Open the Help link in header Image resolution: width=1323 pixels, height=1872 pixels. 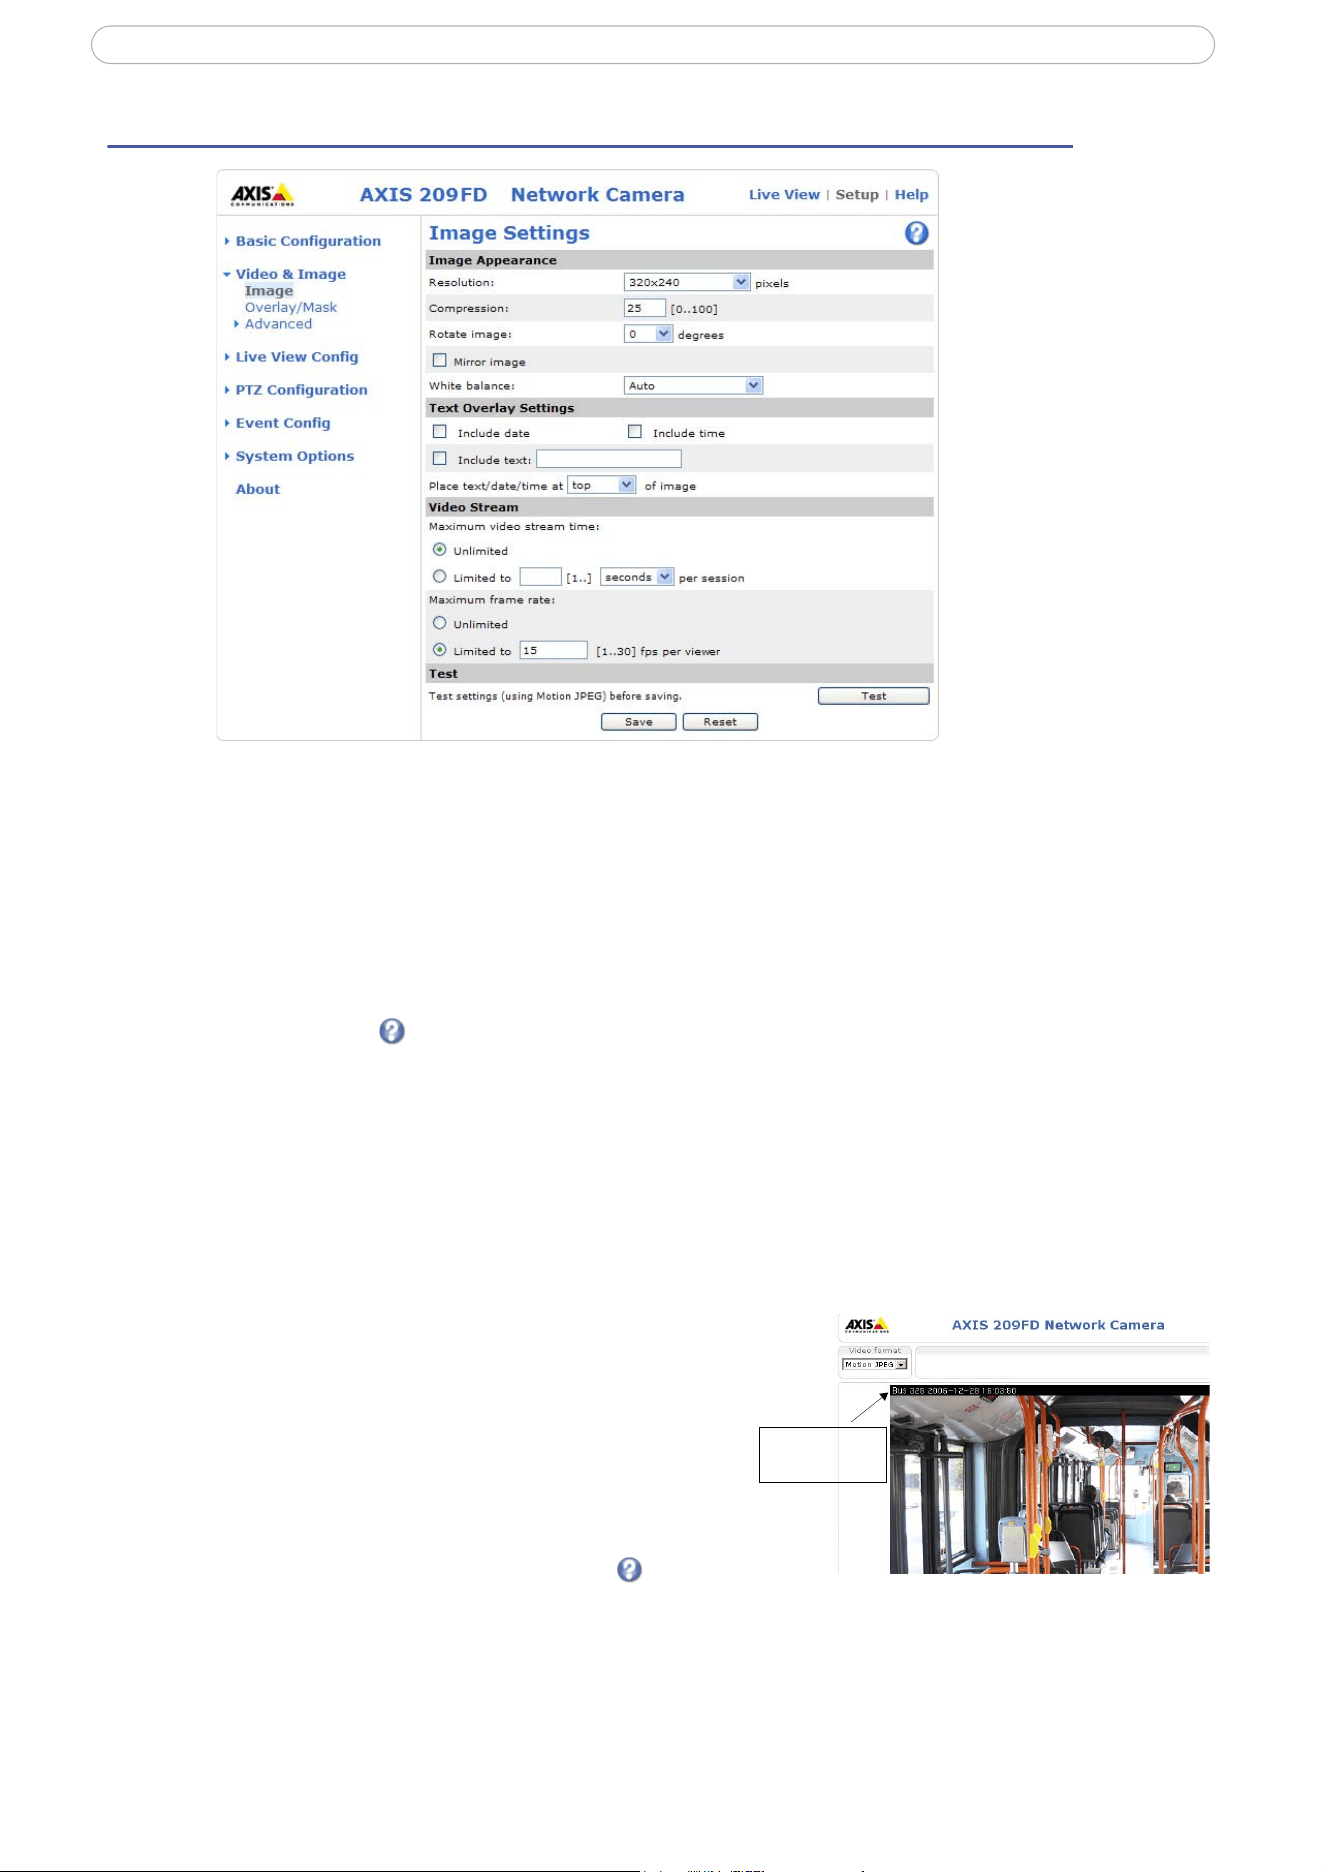pos(911,195)
